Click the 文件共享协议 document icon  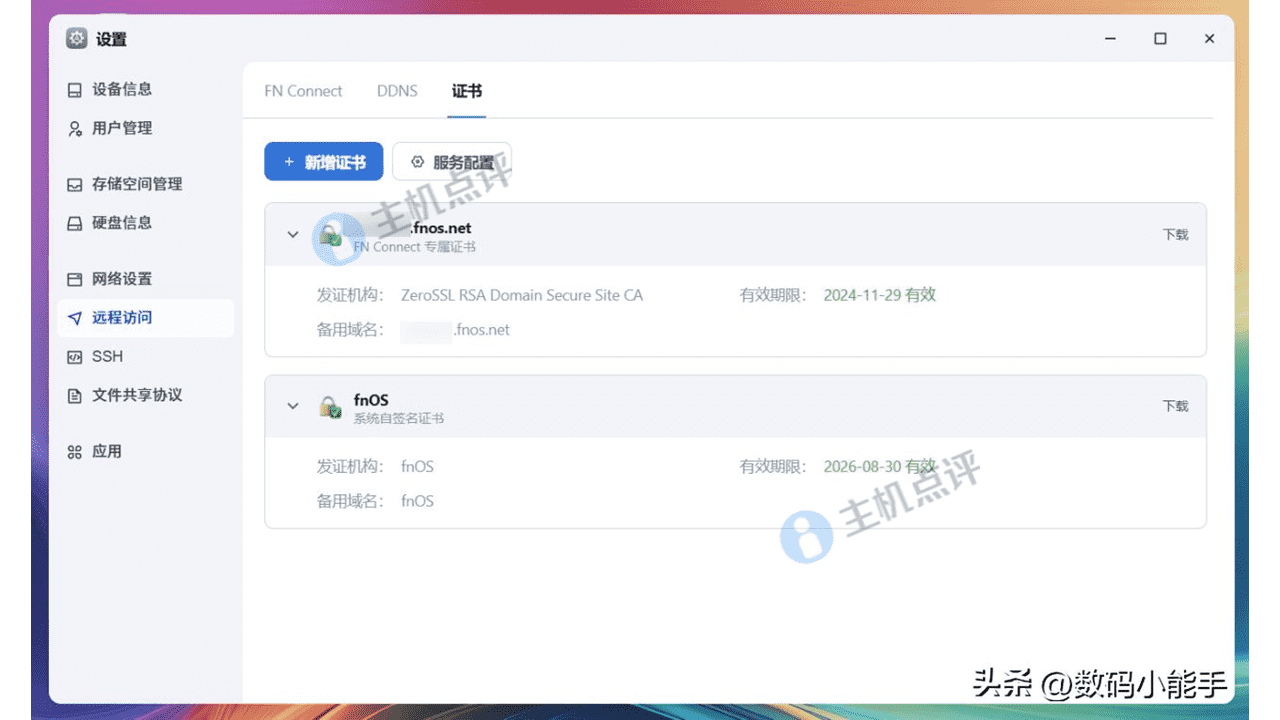75,396
